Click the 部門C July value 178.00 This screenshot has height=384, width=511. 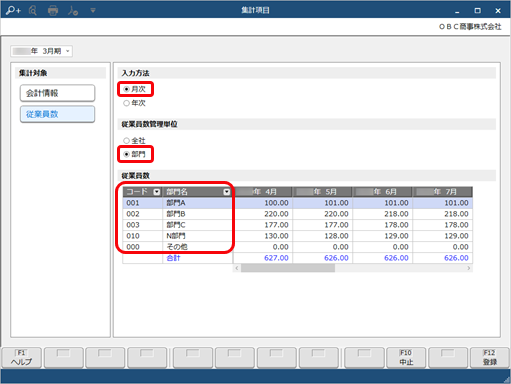[x=443, y=225]
